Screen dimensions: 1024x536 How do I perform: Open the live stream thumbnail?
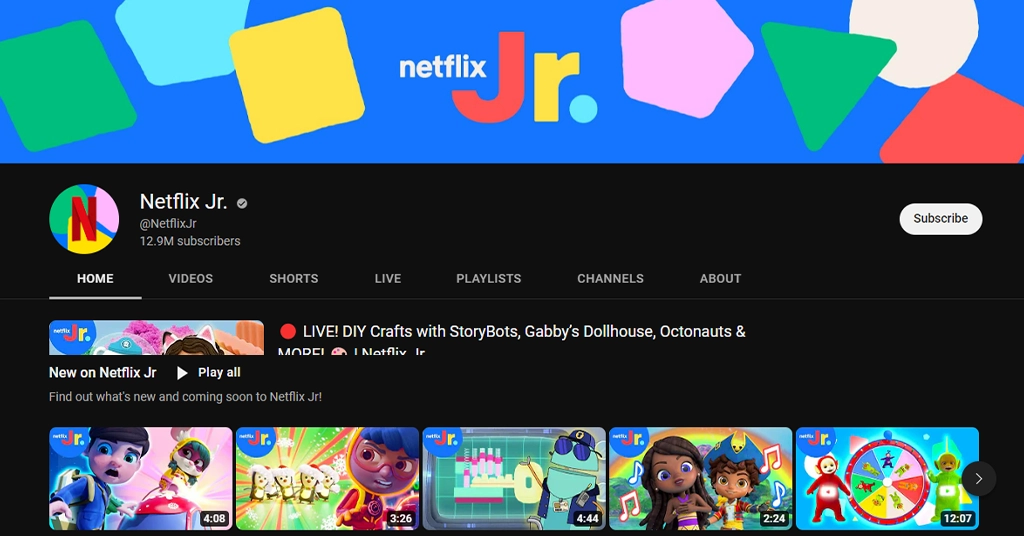click(x=156, y=338)
